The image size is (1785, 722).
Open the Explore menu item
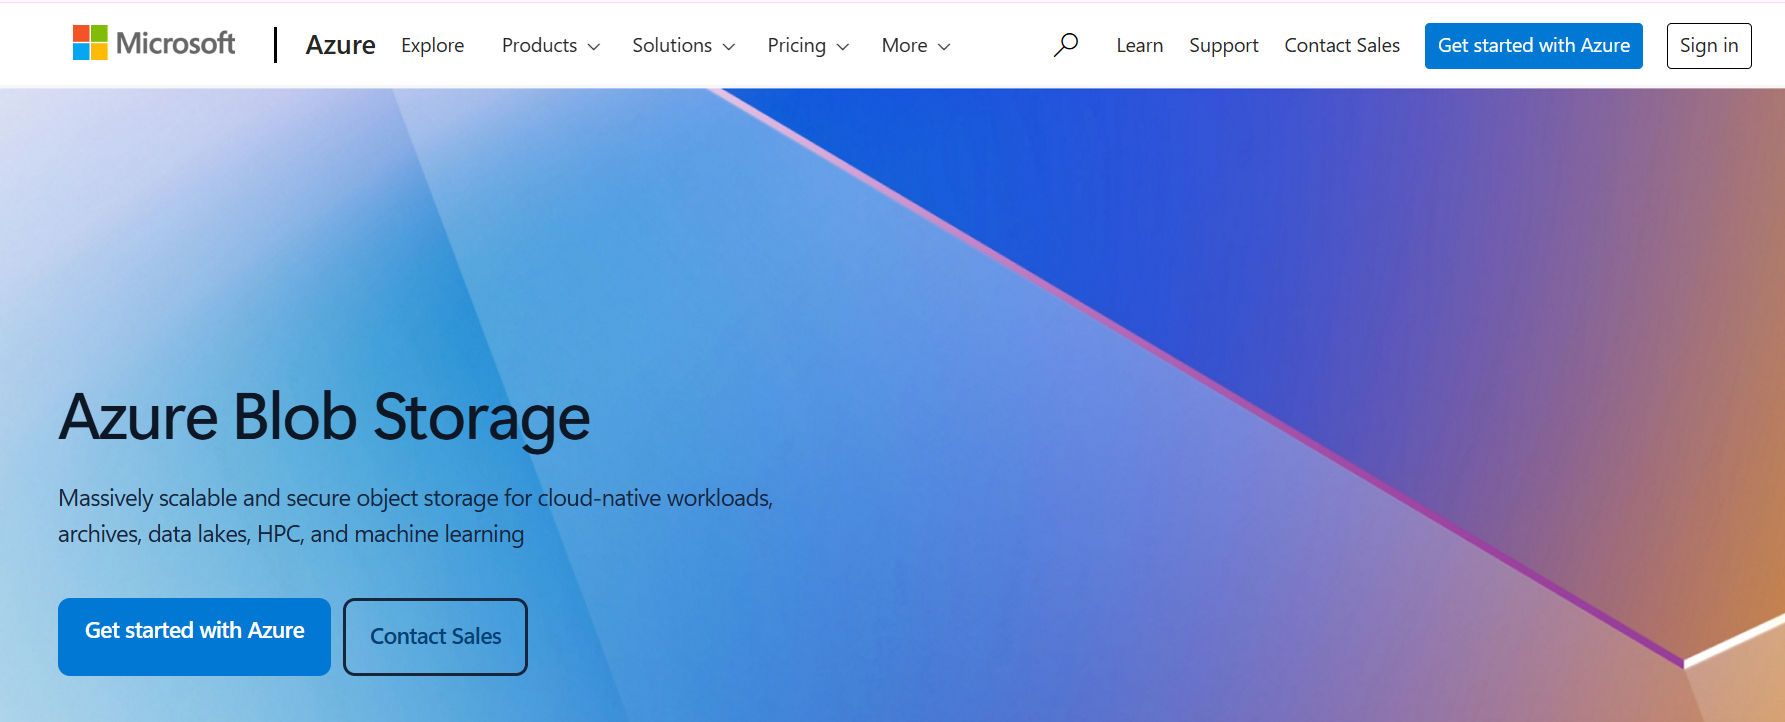(432, 46)
